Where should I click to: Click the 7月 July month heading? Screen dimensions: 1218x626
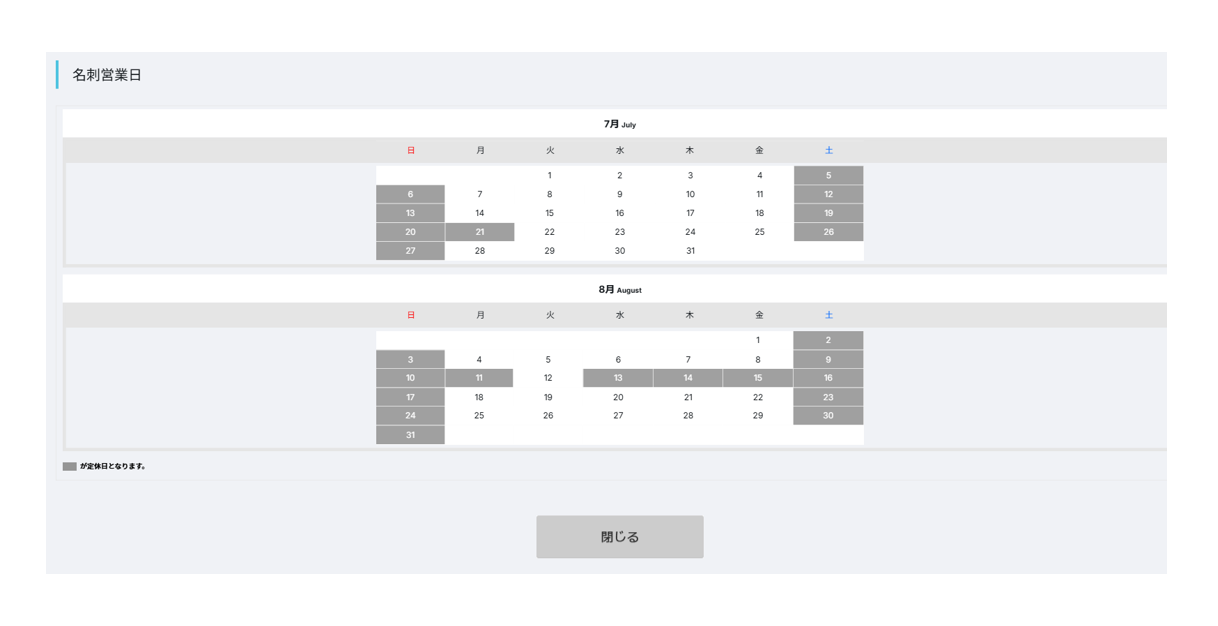tap(619, 125)
